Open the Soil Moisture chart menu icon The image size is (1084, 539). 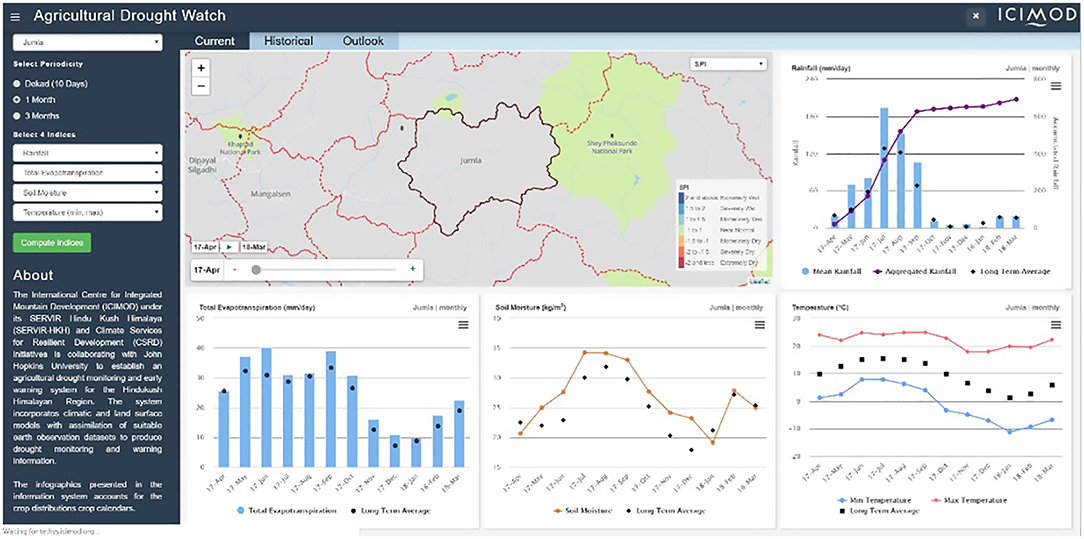click(759, 325)
